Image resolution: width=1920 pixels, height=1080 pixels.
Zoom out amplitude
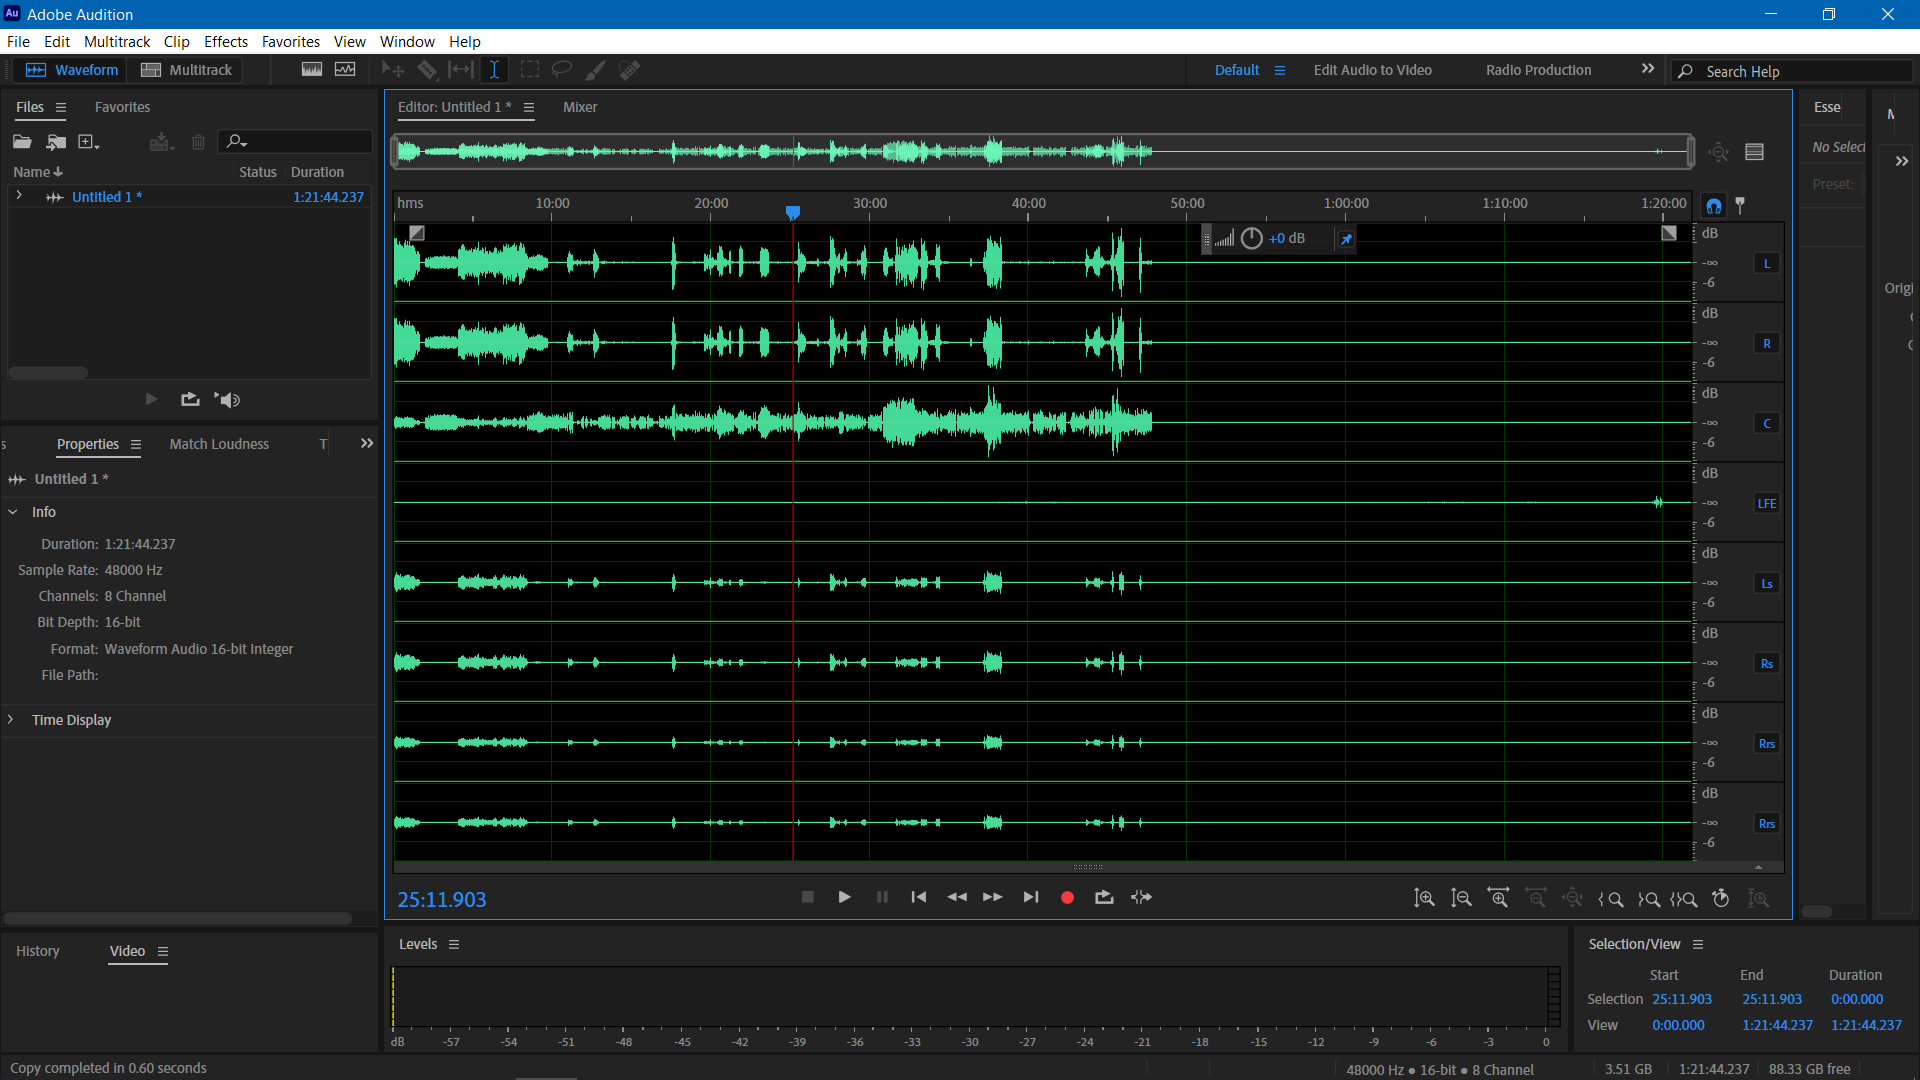[1461, 898]
